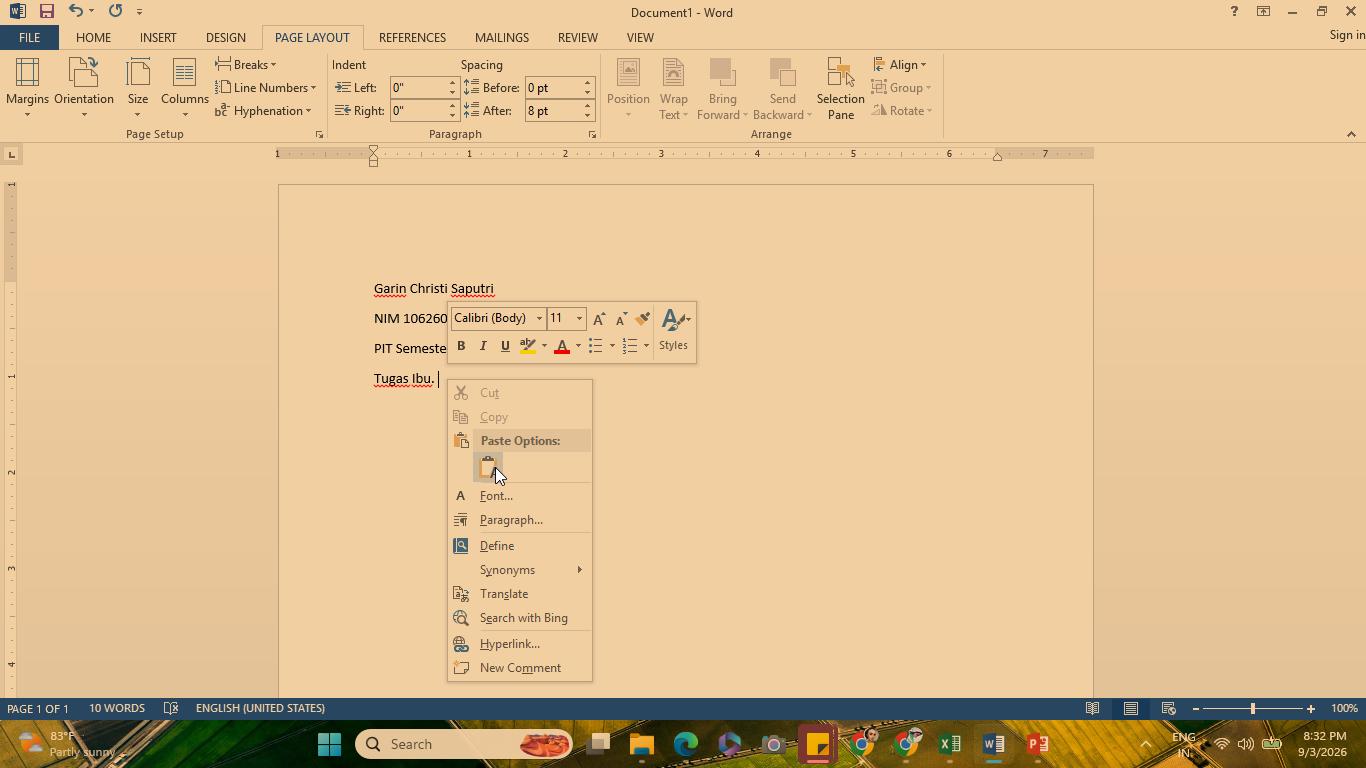Image resolution: width=1366 pixels, height=768 pixels.
Task: Switch to the REFERENCES ribbon tab
Action: [412, 37]
